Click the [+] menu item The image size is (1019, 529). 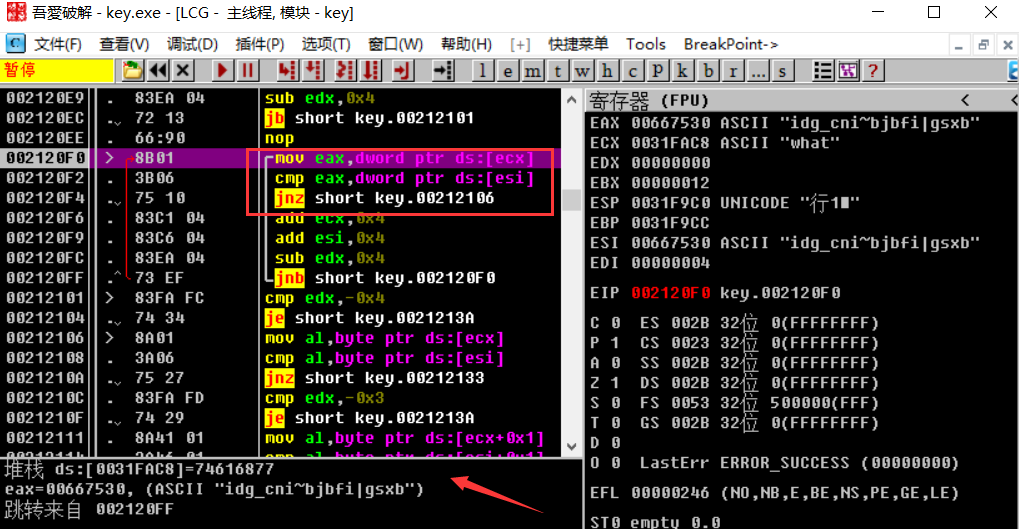(x=520, y=44)
